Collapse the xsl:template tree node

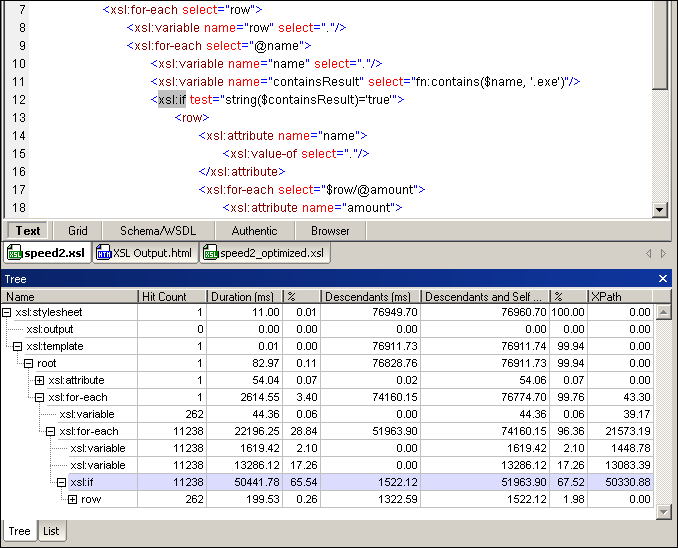pyautogui.click(x=18, y=347)
